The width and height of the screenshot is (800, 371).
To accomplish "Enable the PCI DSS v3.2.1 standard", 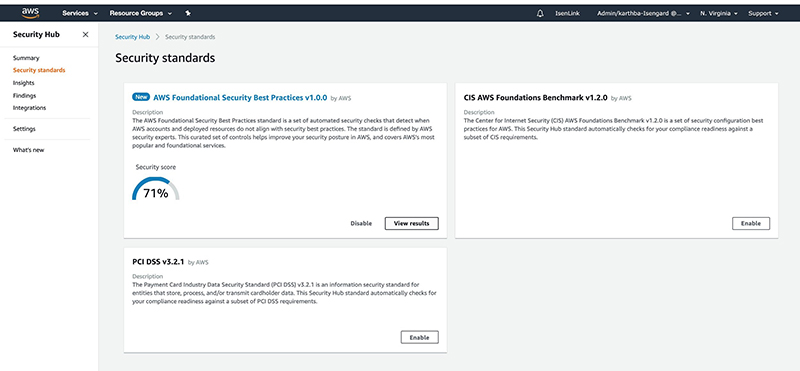I will coord(419,337).
